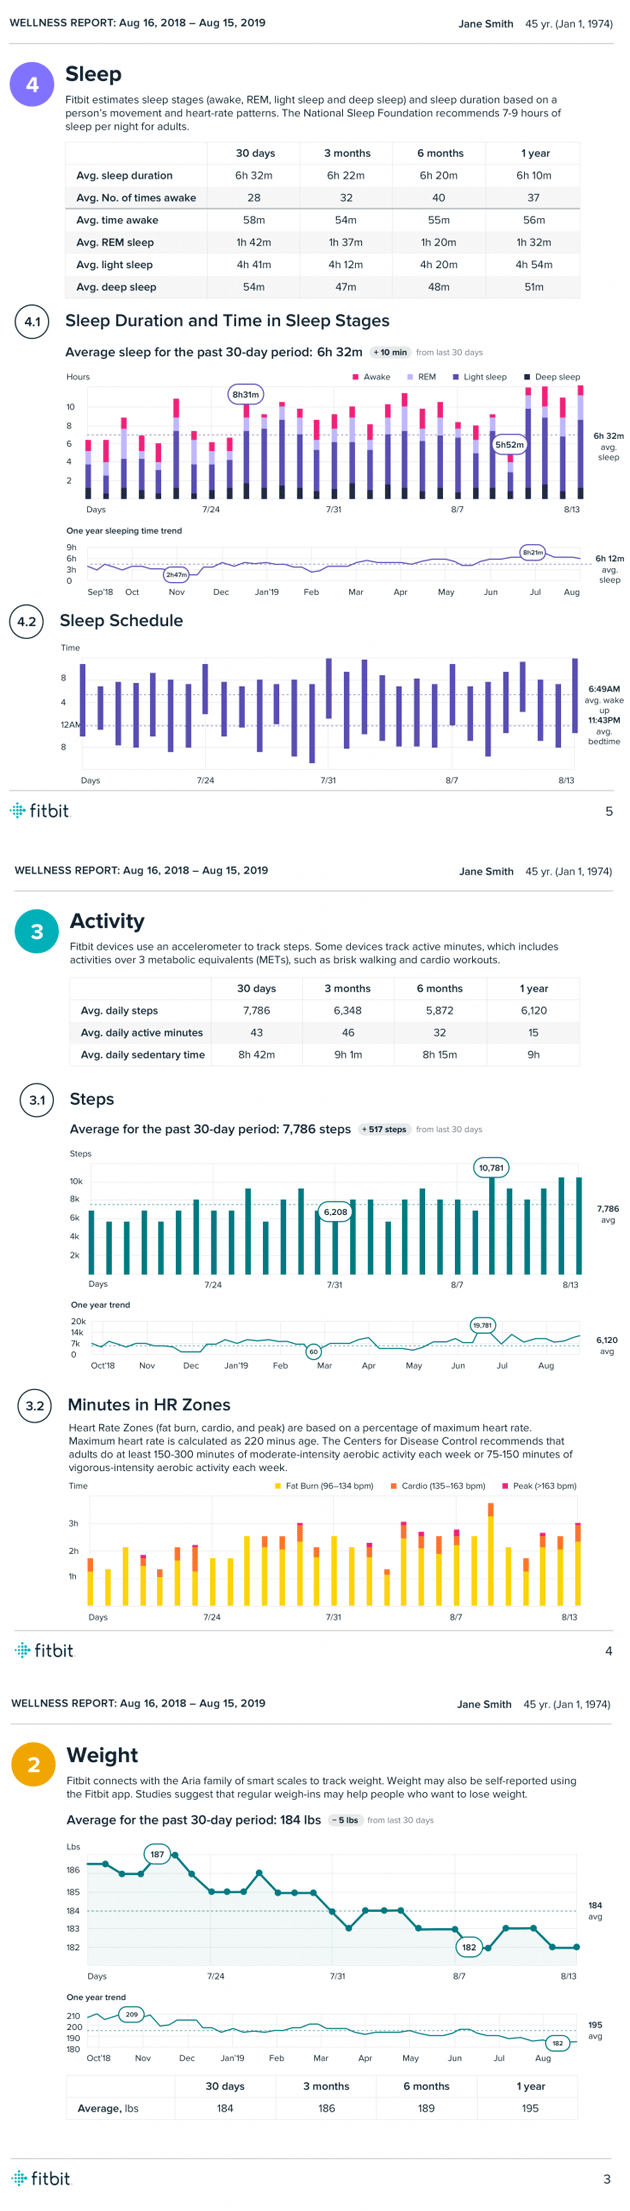Click the "+ 10 min" sleep change pill
The image size is (630, 2211).
pos(390,352)
